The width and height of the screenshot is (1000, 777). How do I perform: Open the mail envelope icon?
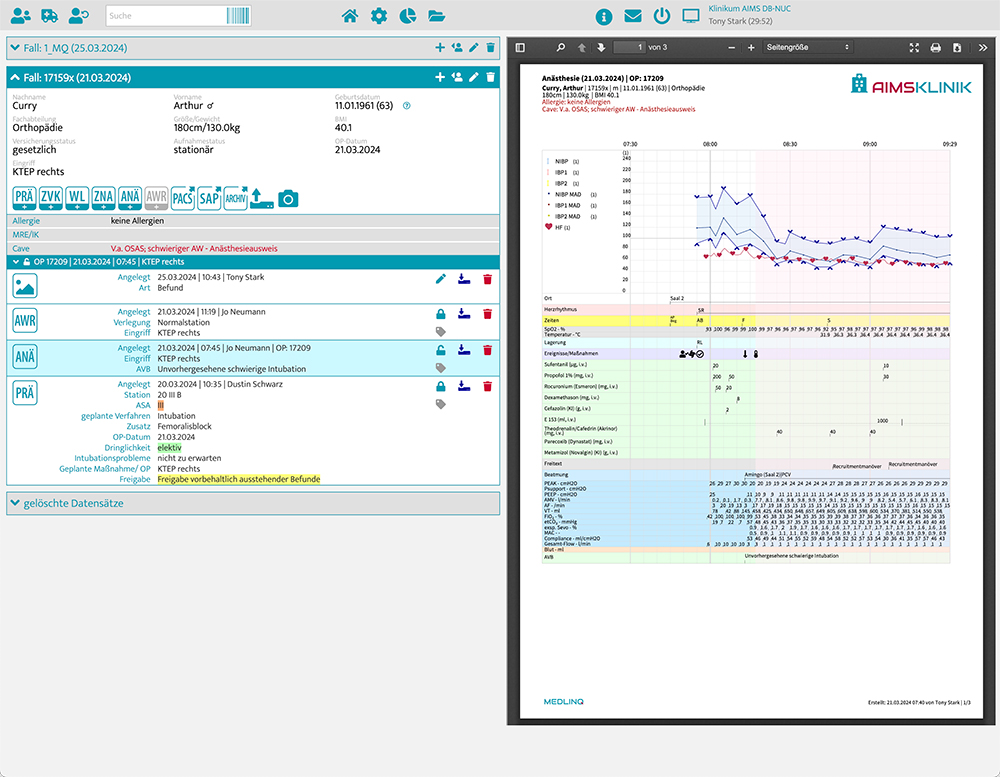(x=633, y=16)
